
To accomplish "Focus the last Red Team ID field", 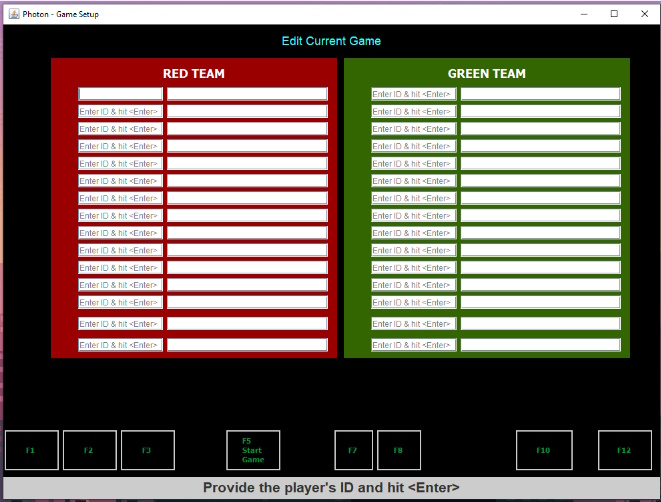I will coord(121,345).
